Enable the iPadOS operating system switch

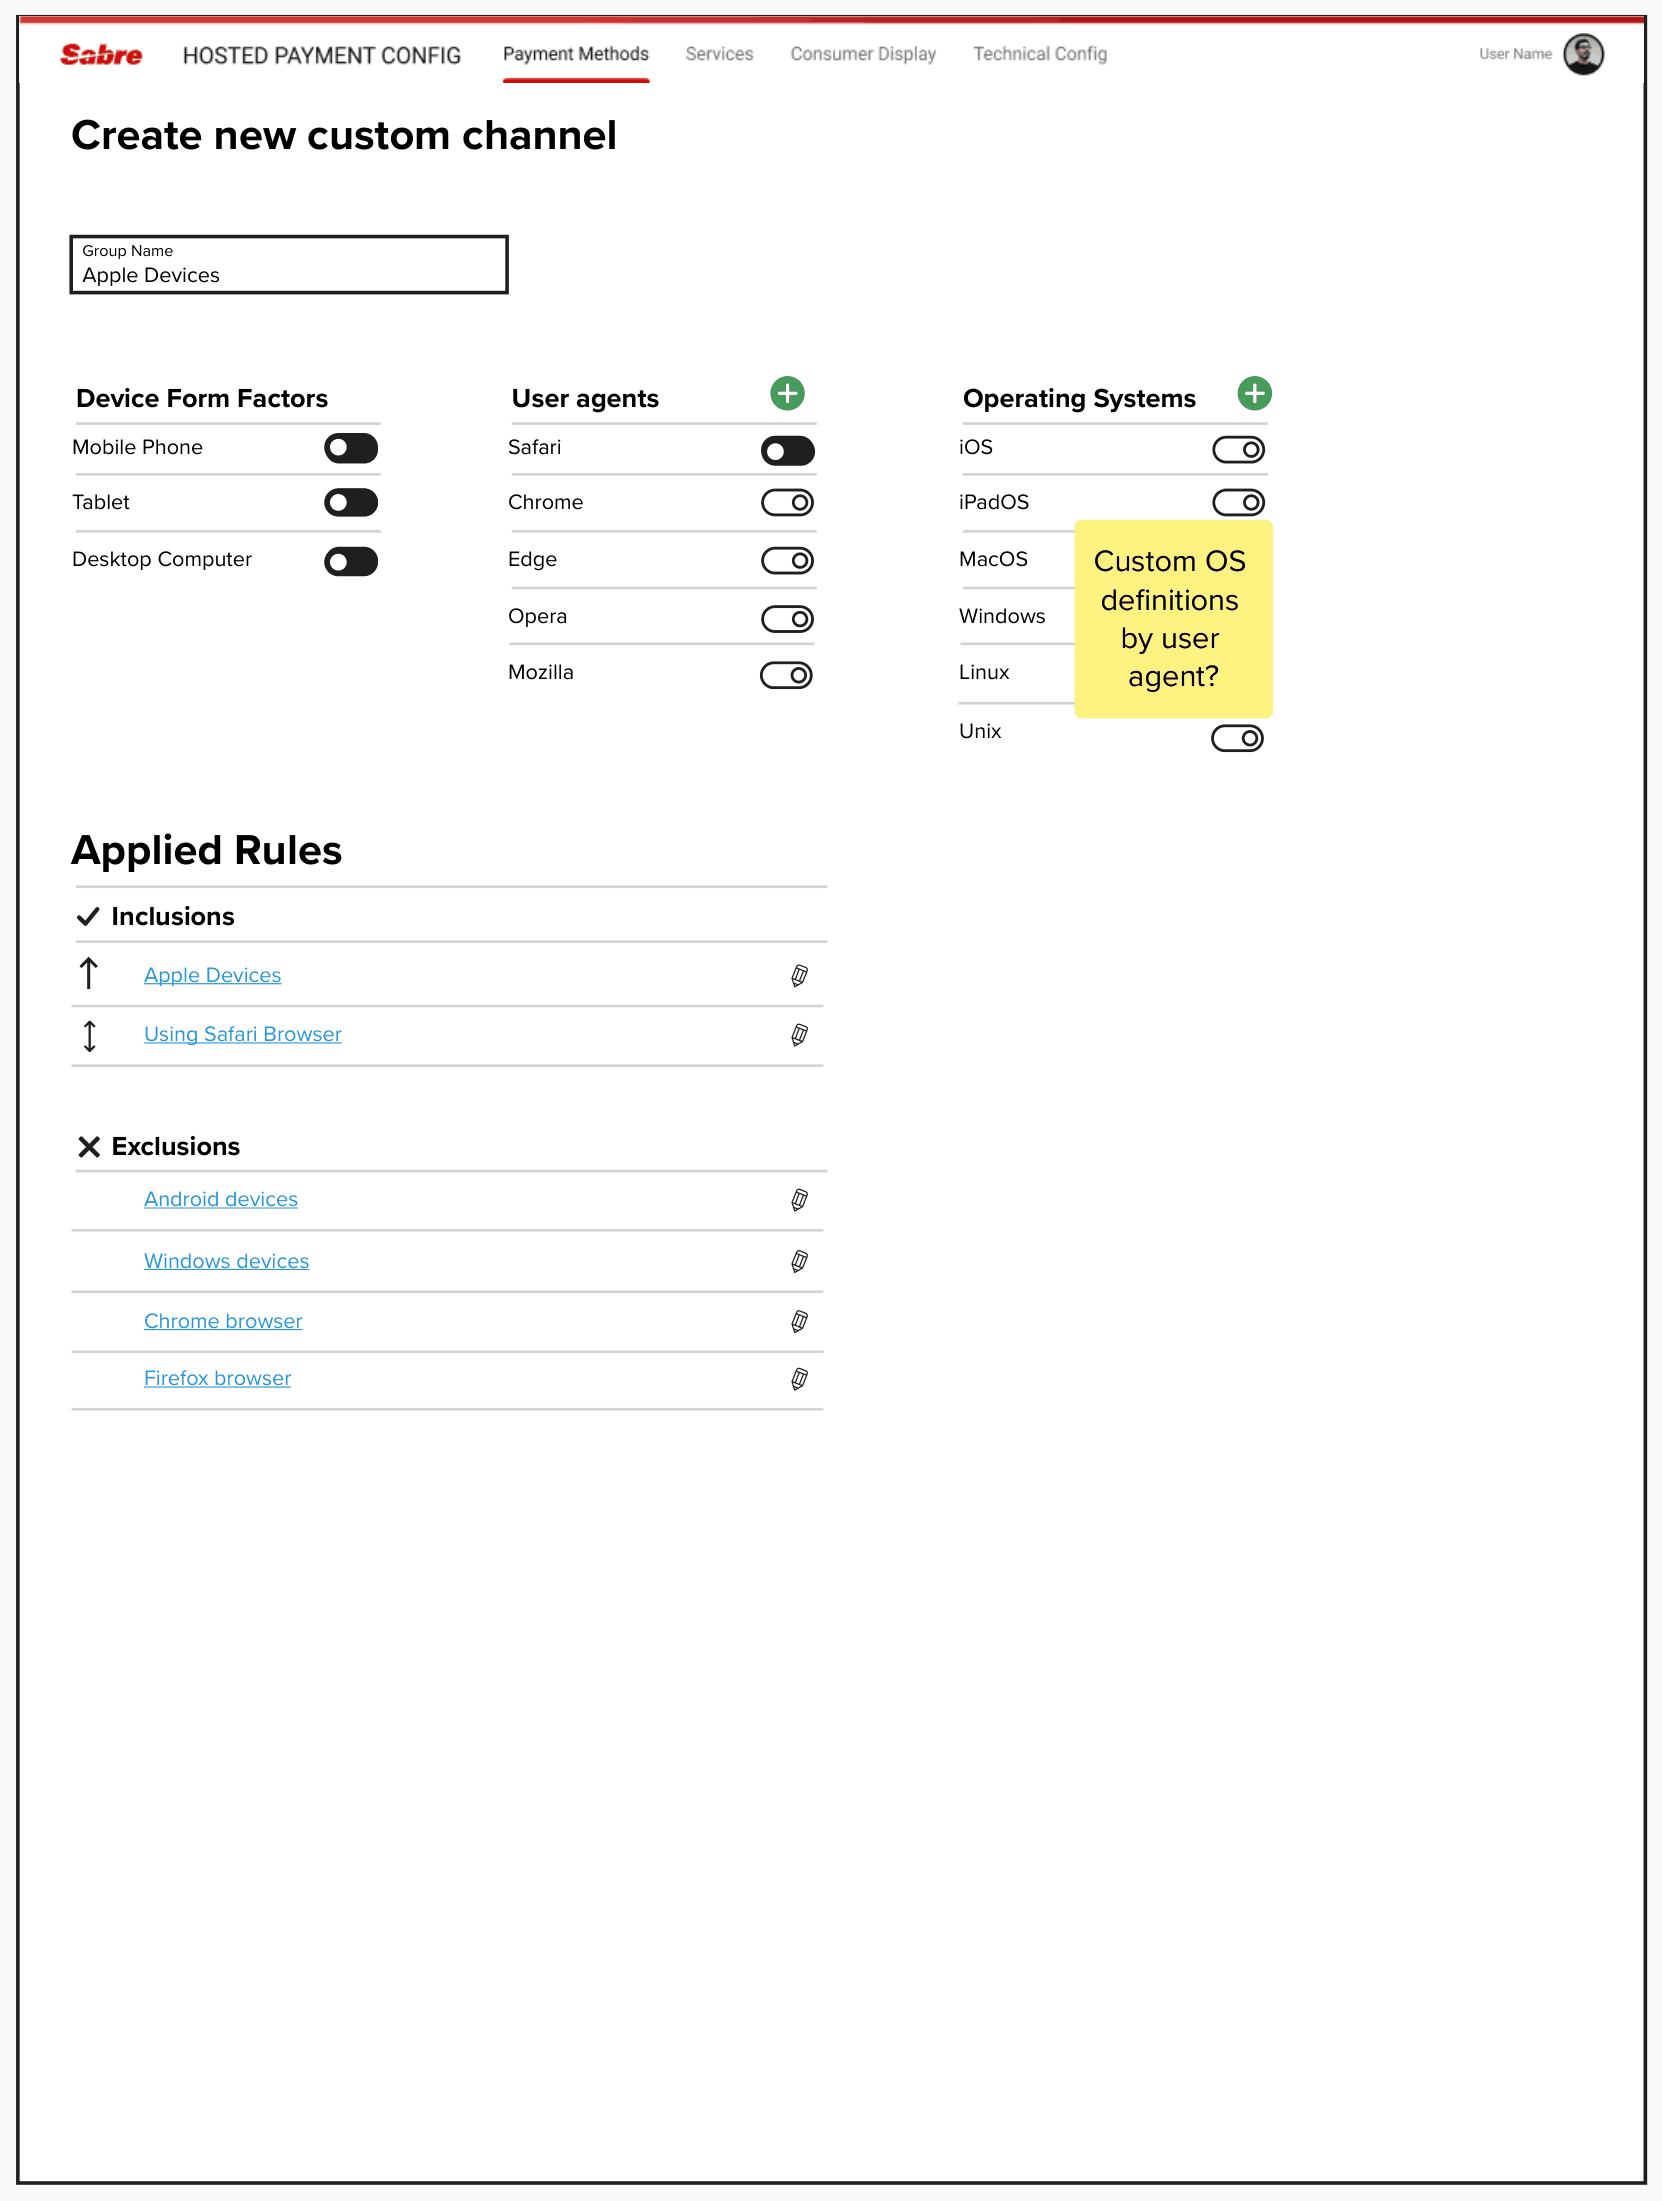[x=1239, y=502]
